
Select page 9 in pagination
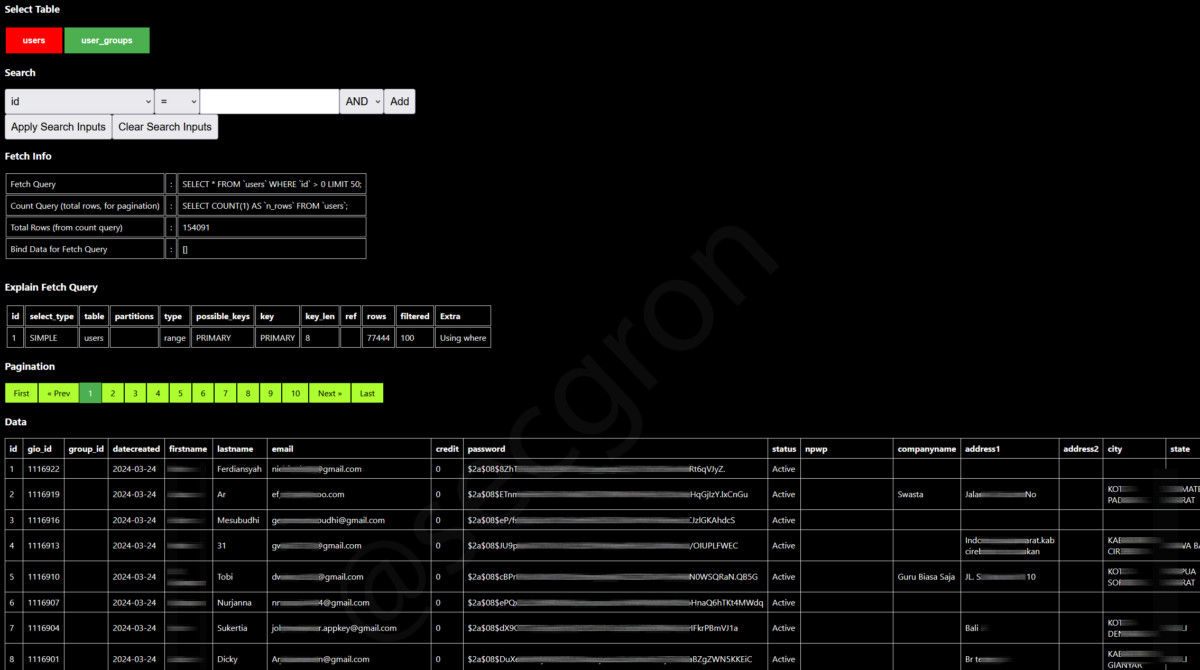(x=270, y=393)
